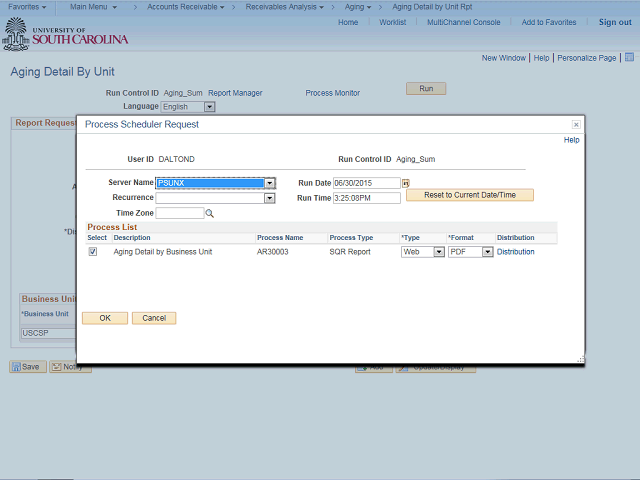Click the Run button
640x480 pixels.
(x=426, y=89)
